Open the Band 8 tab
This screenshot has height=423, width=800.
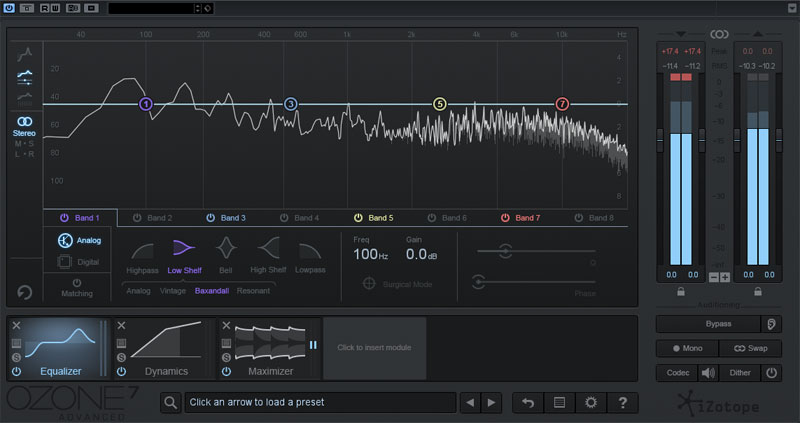click(x=601, y=218)
